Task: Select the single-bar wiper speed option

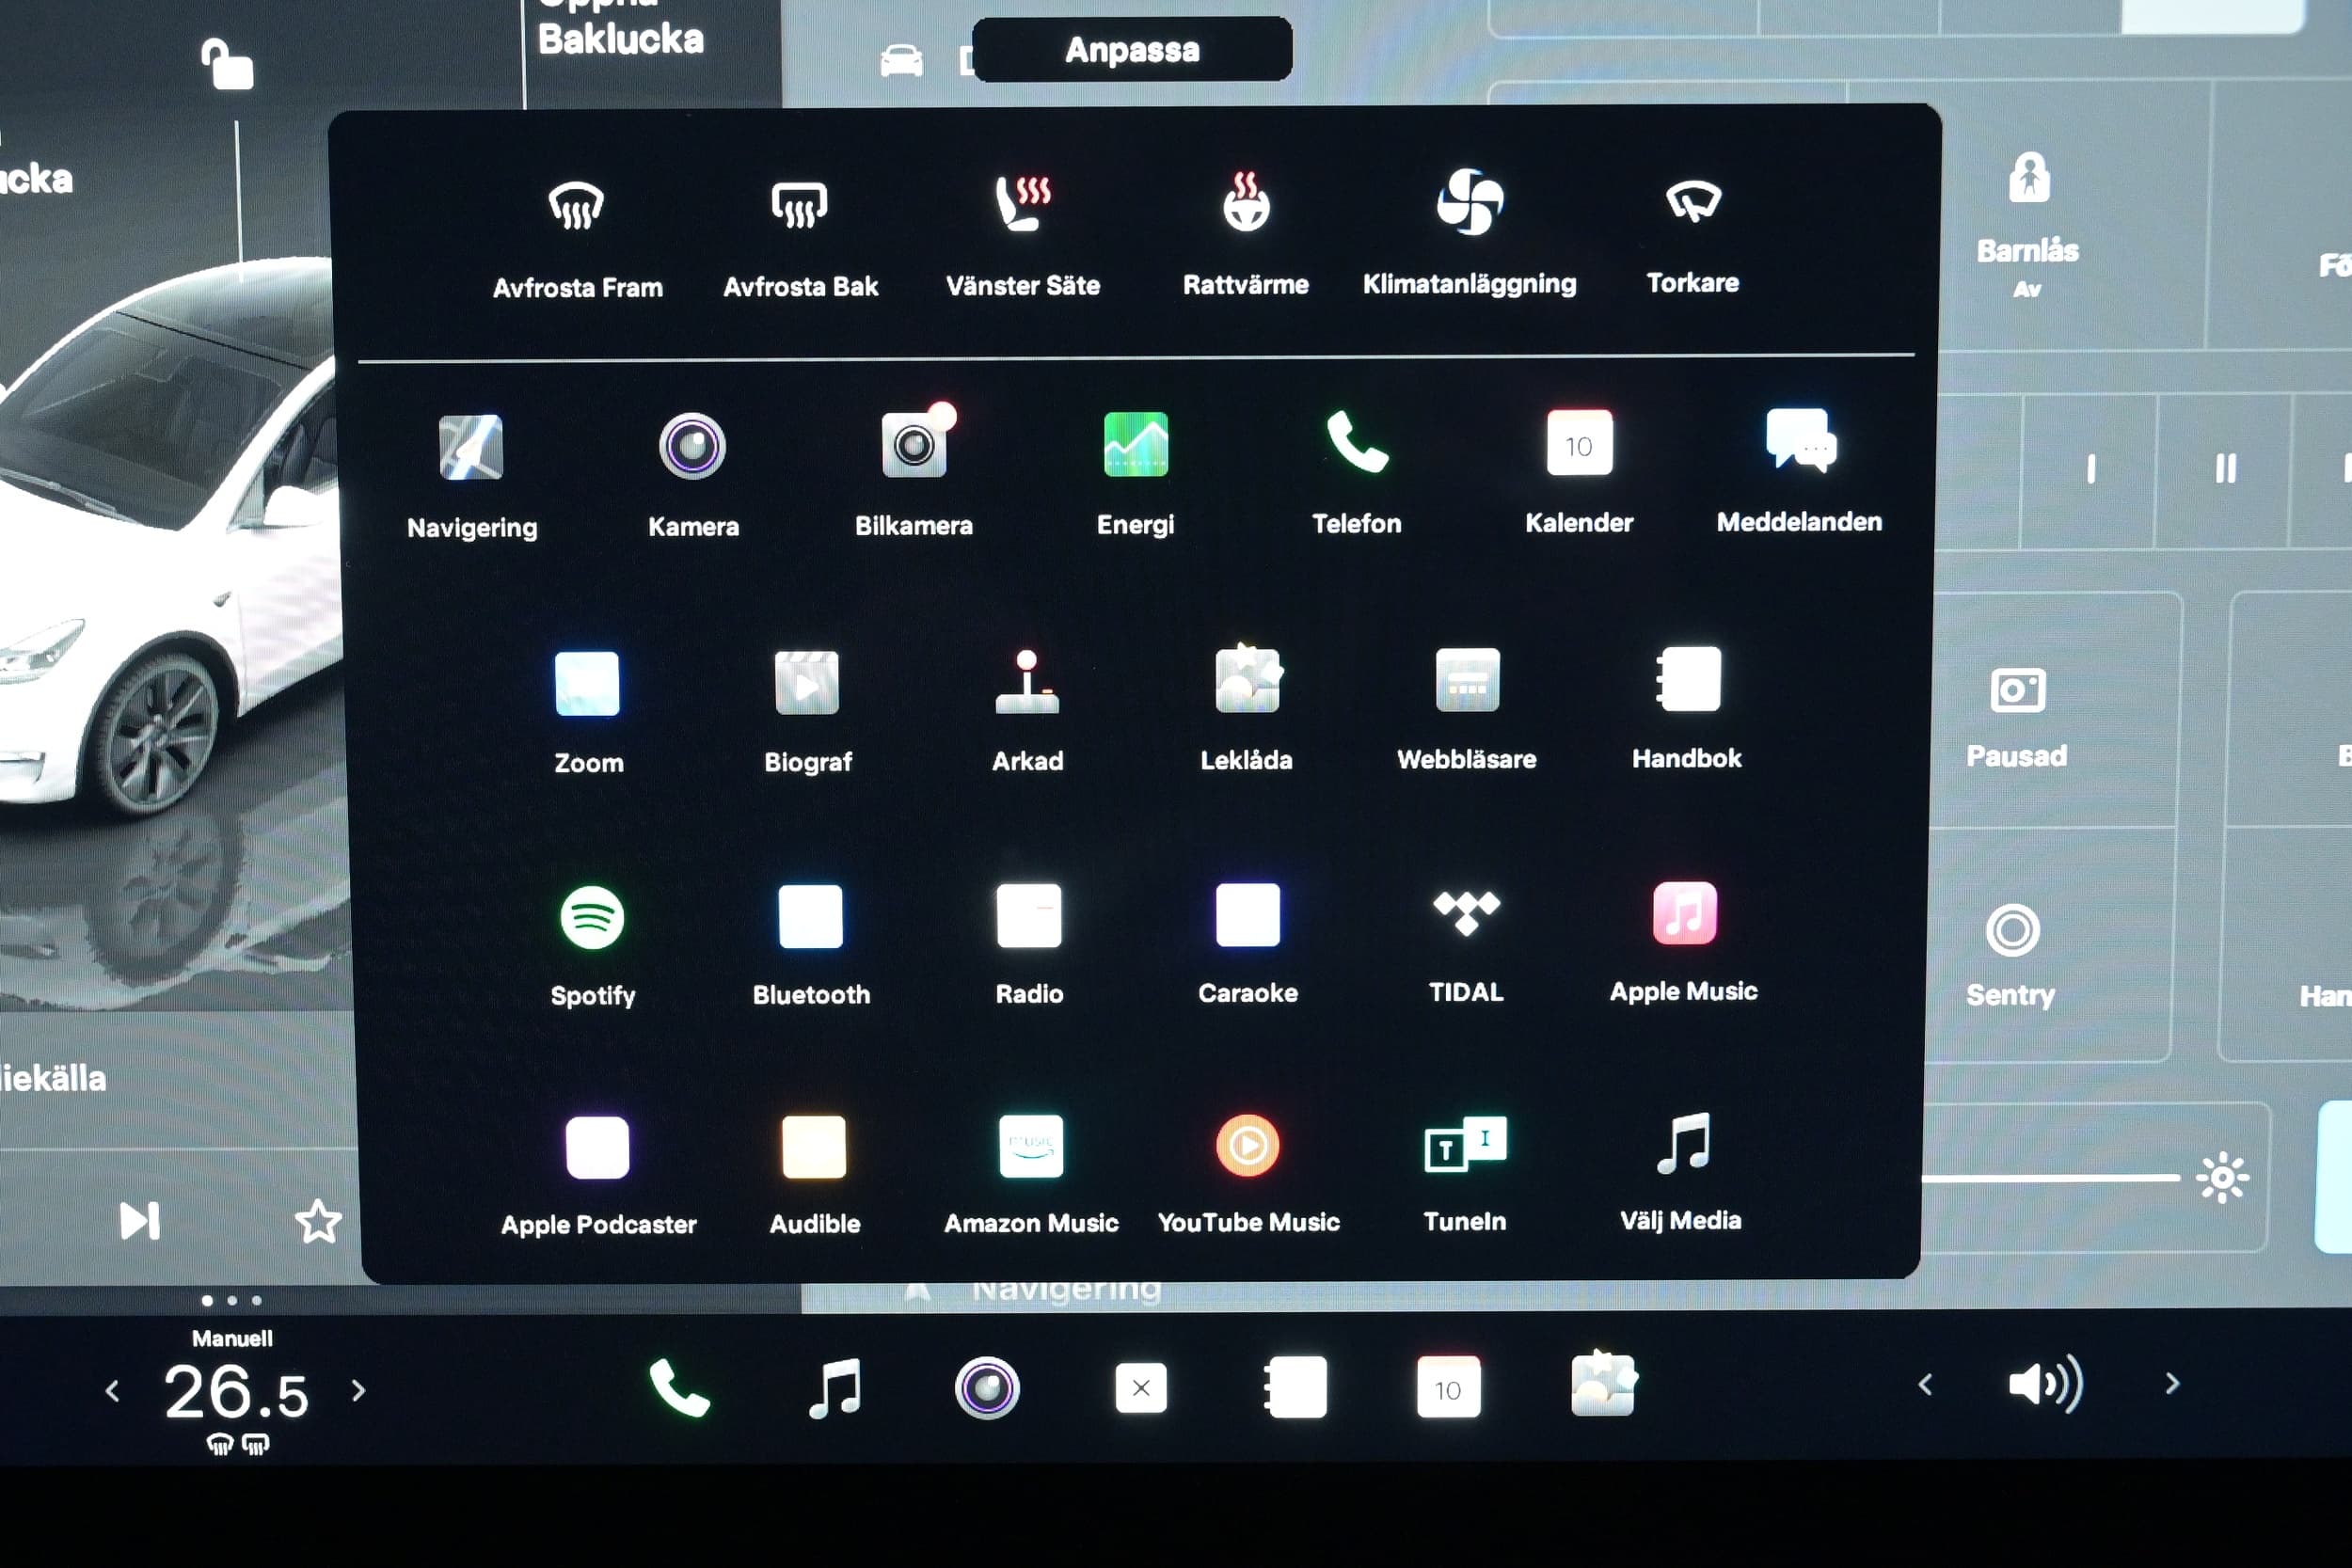Action: (x=2091, y=469)
